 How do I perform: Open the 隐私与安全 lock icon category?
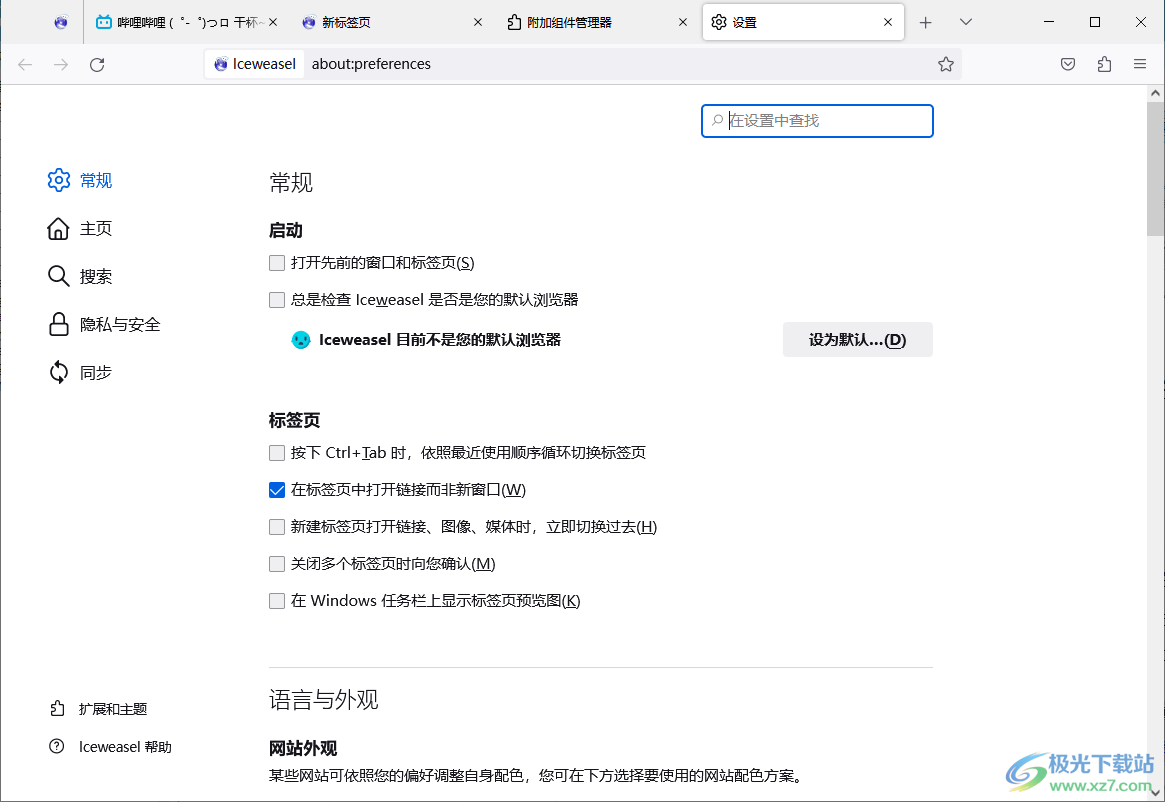coord(59,324)
